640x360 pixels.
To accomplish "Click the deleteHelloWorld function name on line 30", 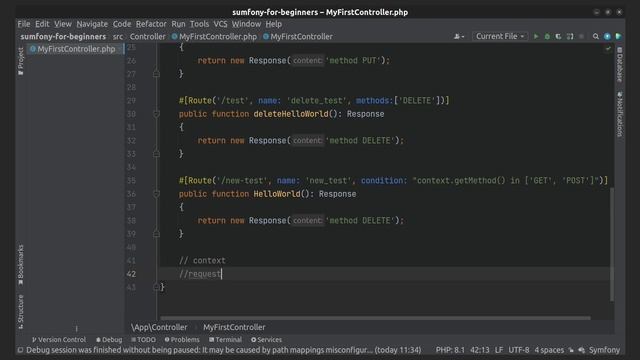I will coord(291,114).
